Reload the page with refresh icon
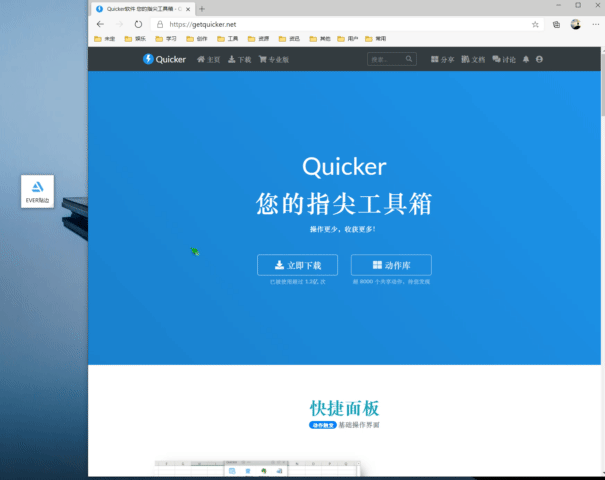 point(138,24)
